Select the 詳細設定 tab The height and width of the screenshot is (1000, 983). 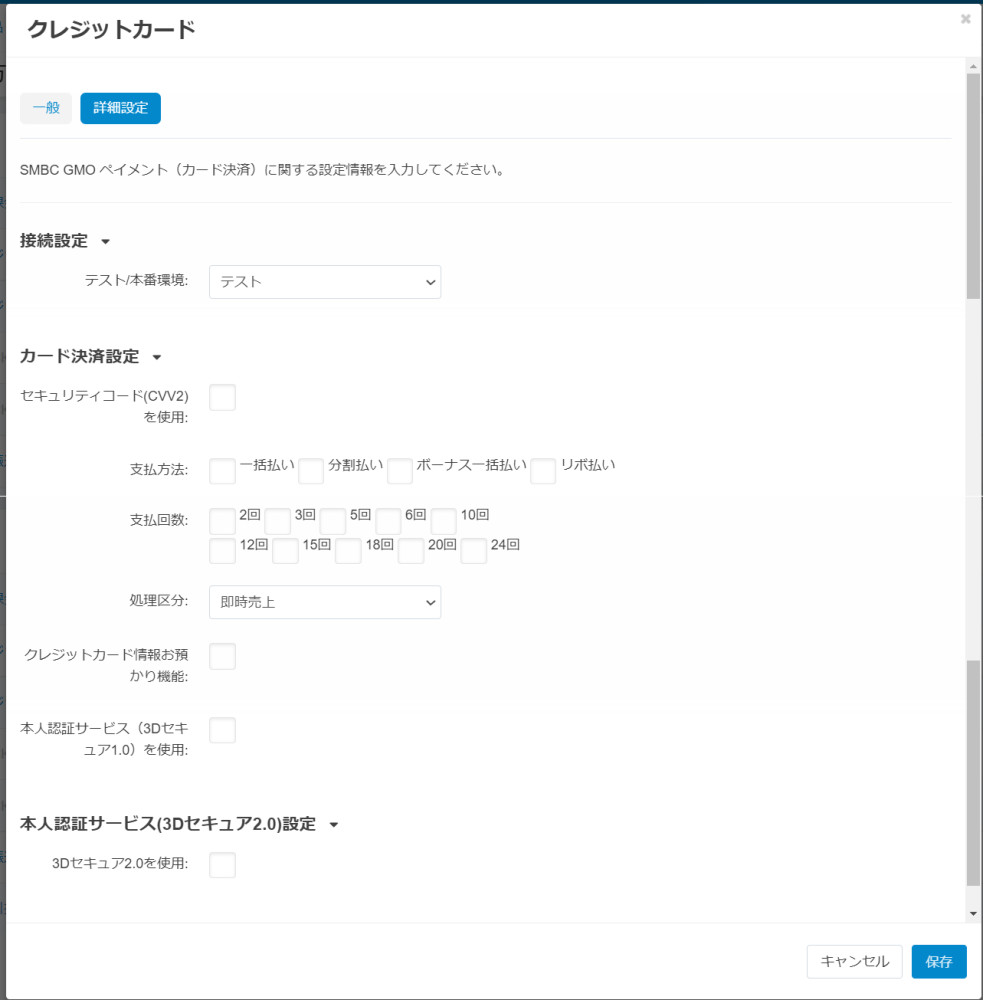[121, 108]
